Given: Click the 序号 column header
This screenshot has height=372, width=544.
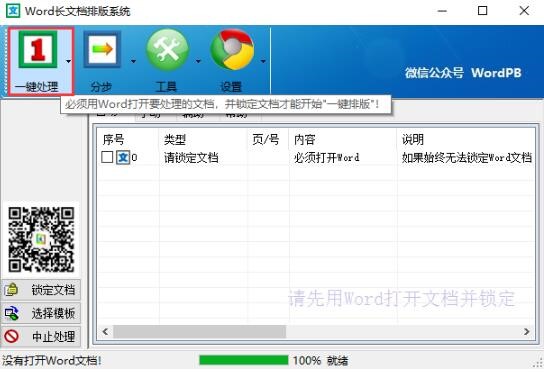Looking at the screenshot, I should point(113,140).
